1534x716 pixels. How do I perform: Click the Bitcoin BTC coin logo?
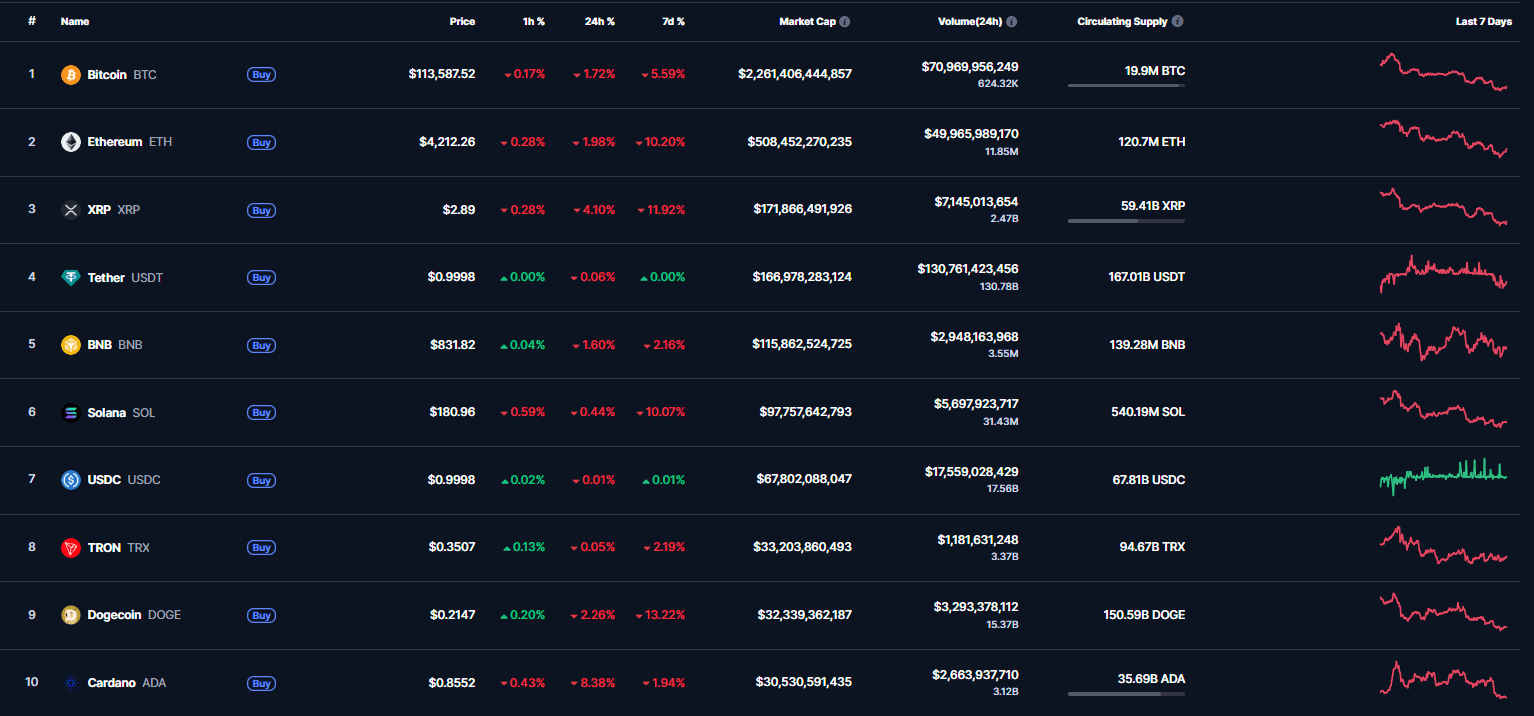click(70, 74)
